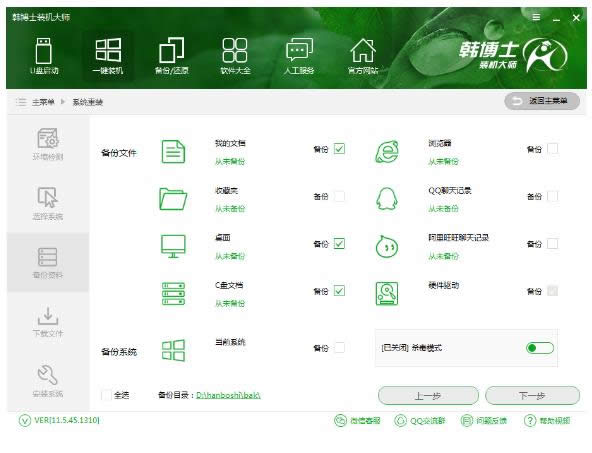Viewport: 592px width, 453px height.
Task: Open 帮助视频 in the footer
Action: click(x=547, y=421)
